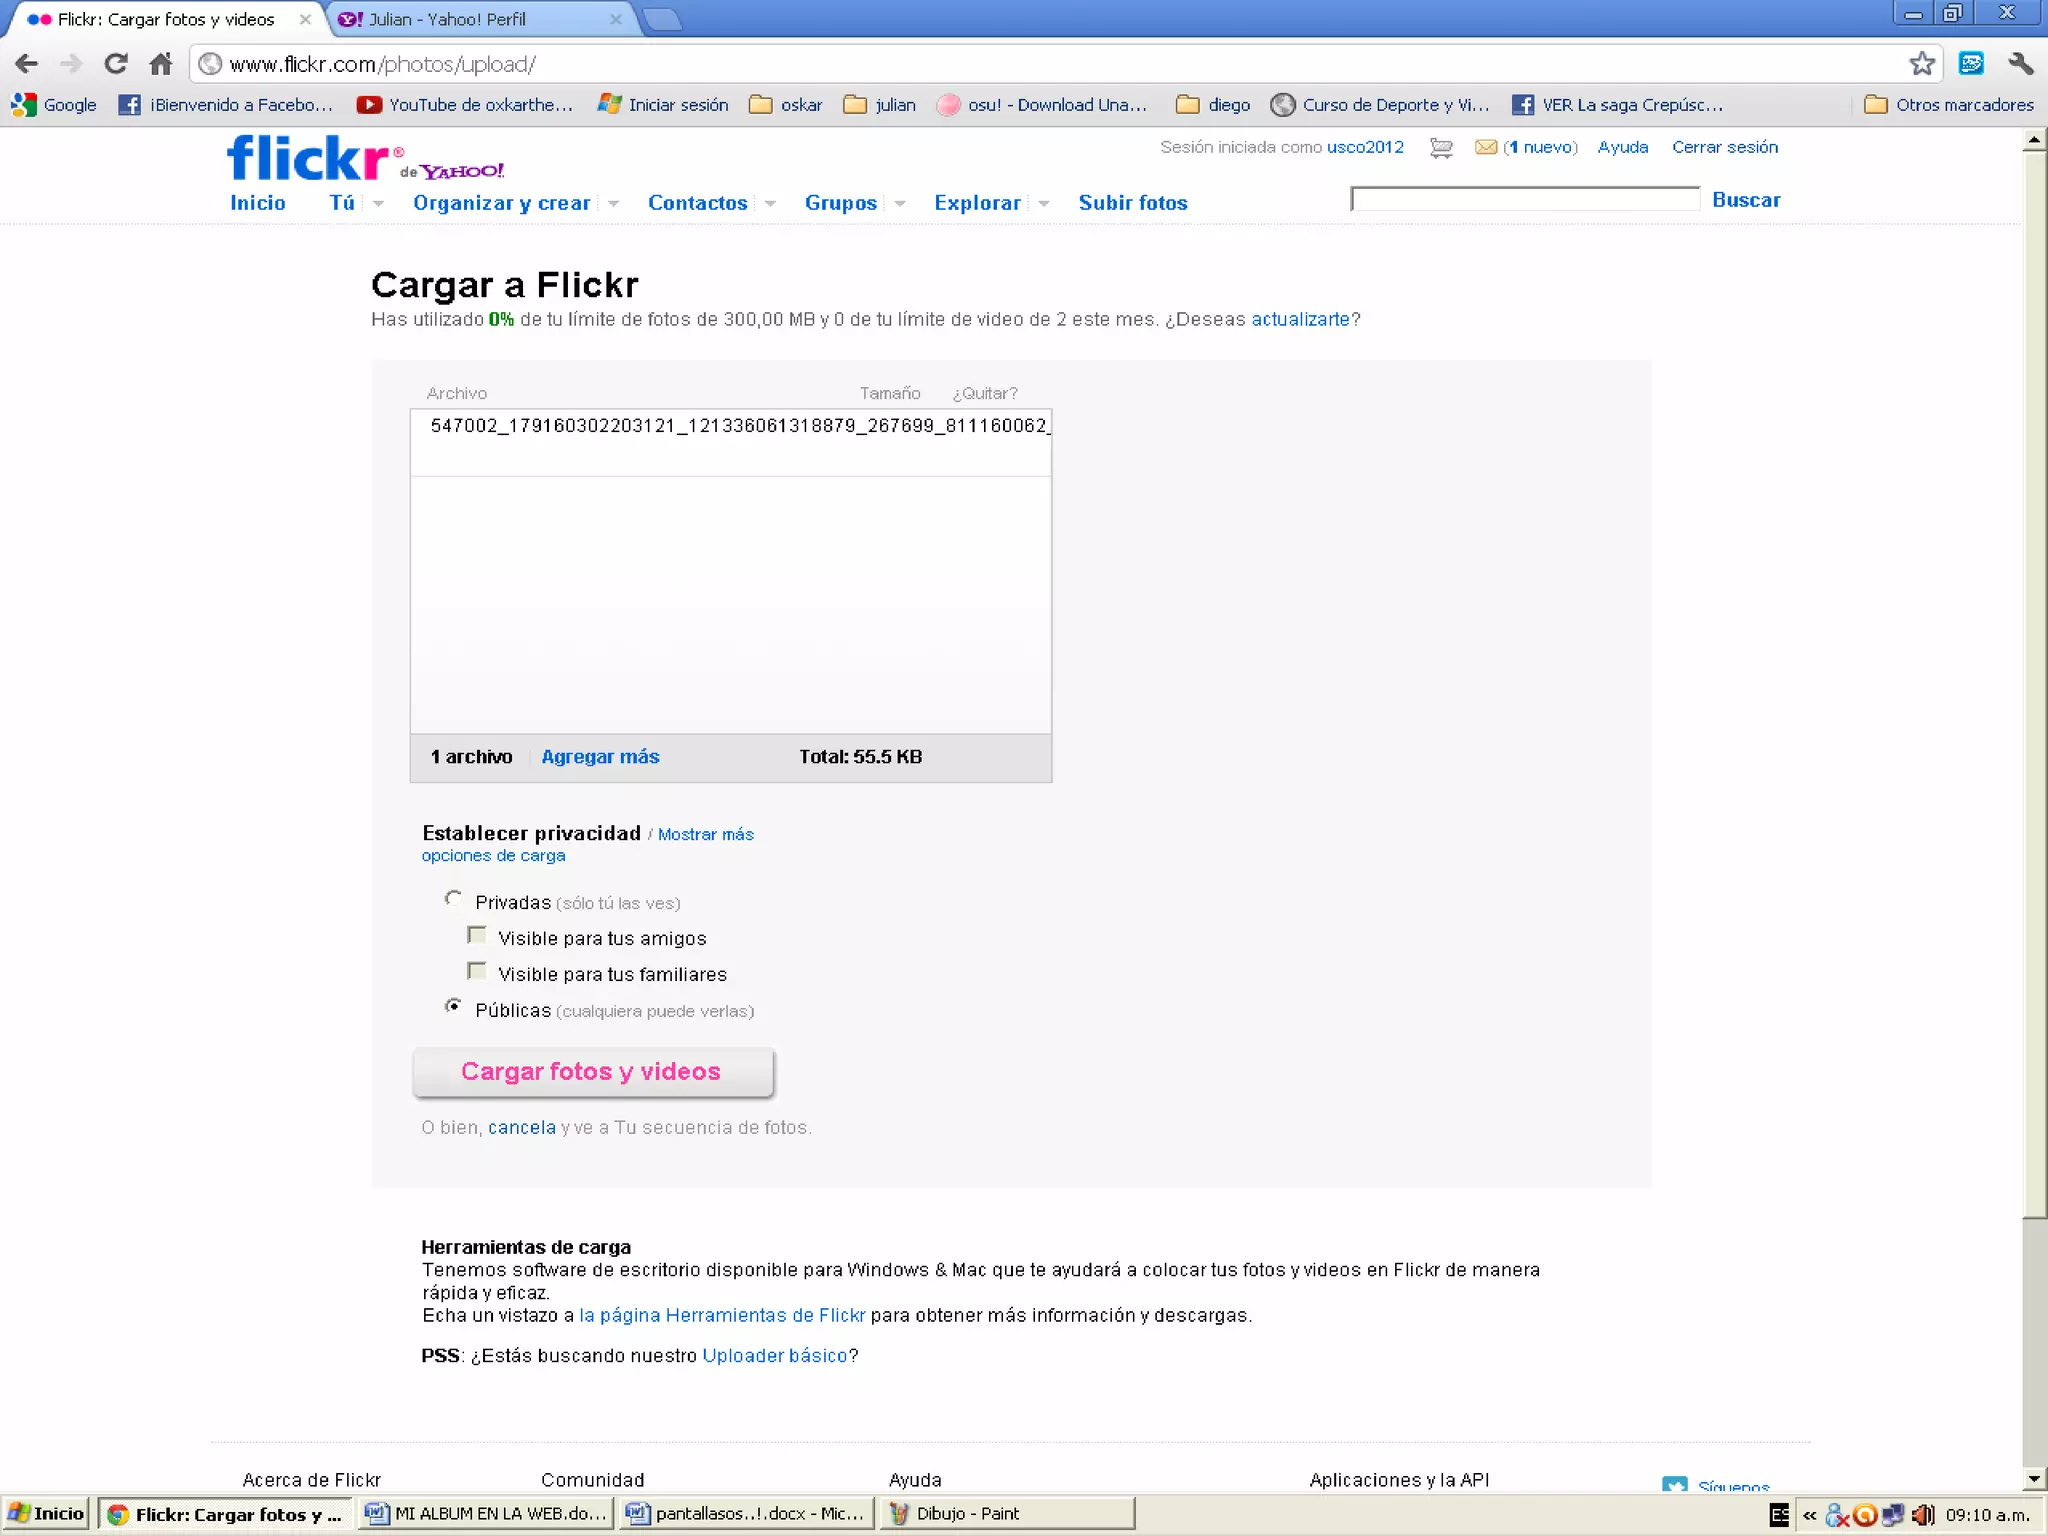Open the mail envelope icon

coord(1486,148)
